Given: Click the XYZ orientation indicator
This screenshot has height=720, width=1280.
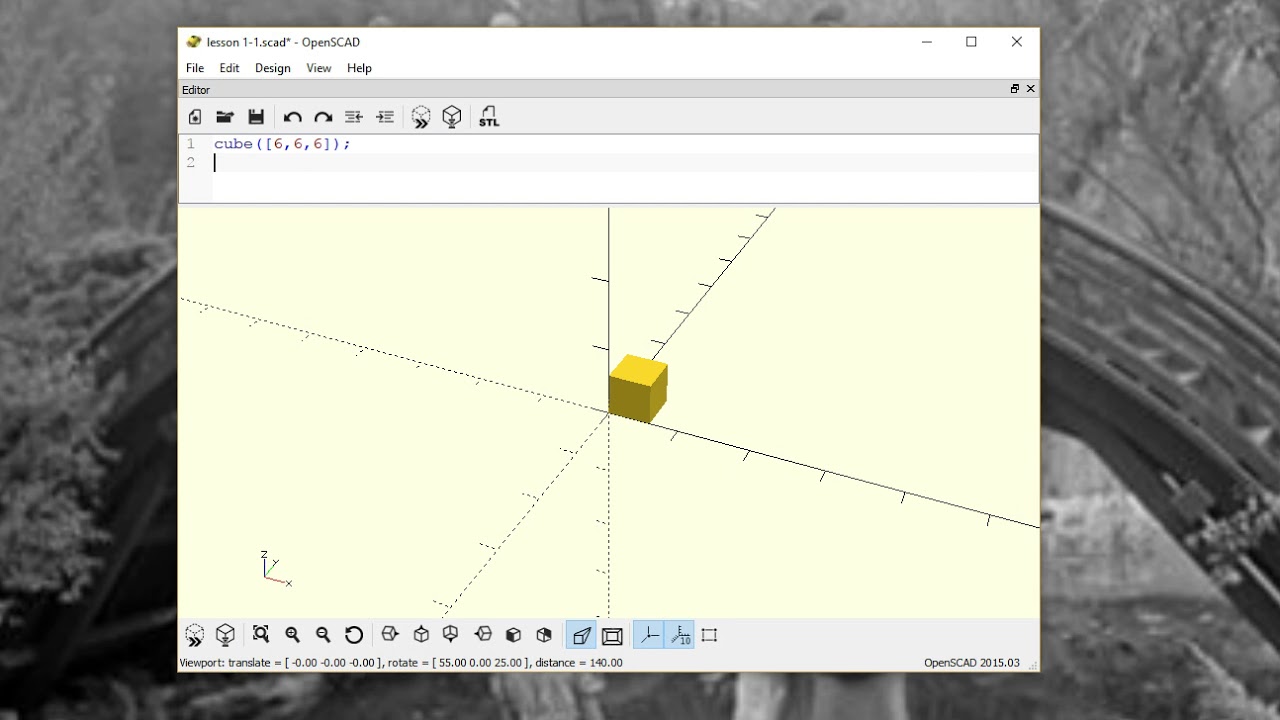Looking at the screenshot, I should pyautogui.click(x=275, y=569).
